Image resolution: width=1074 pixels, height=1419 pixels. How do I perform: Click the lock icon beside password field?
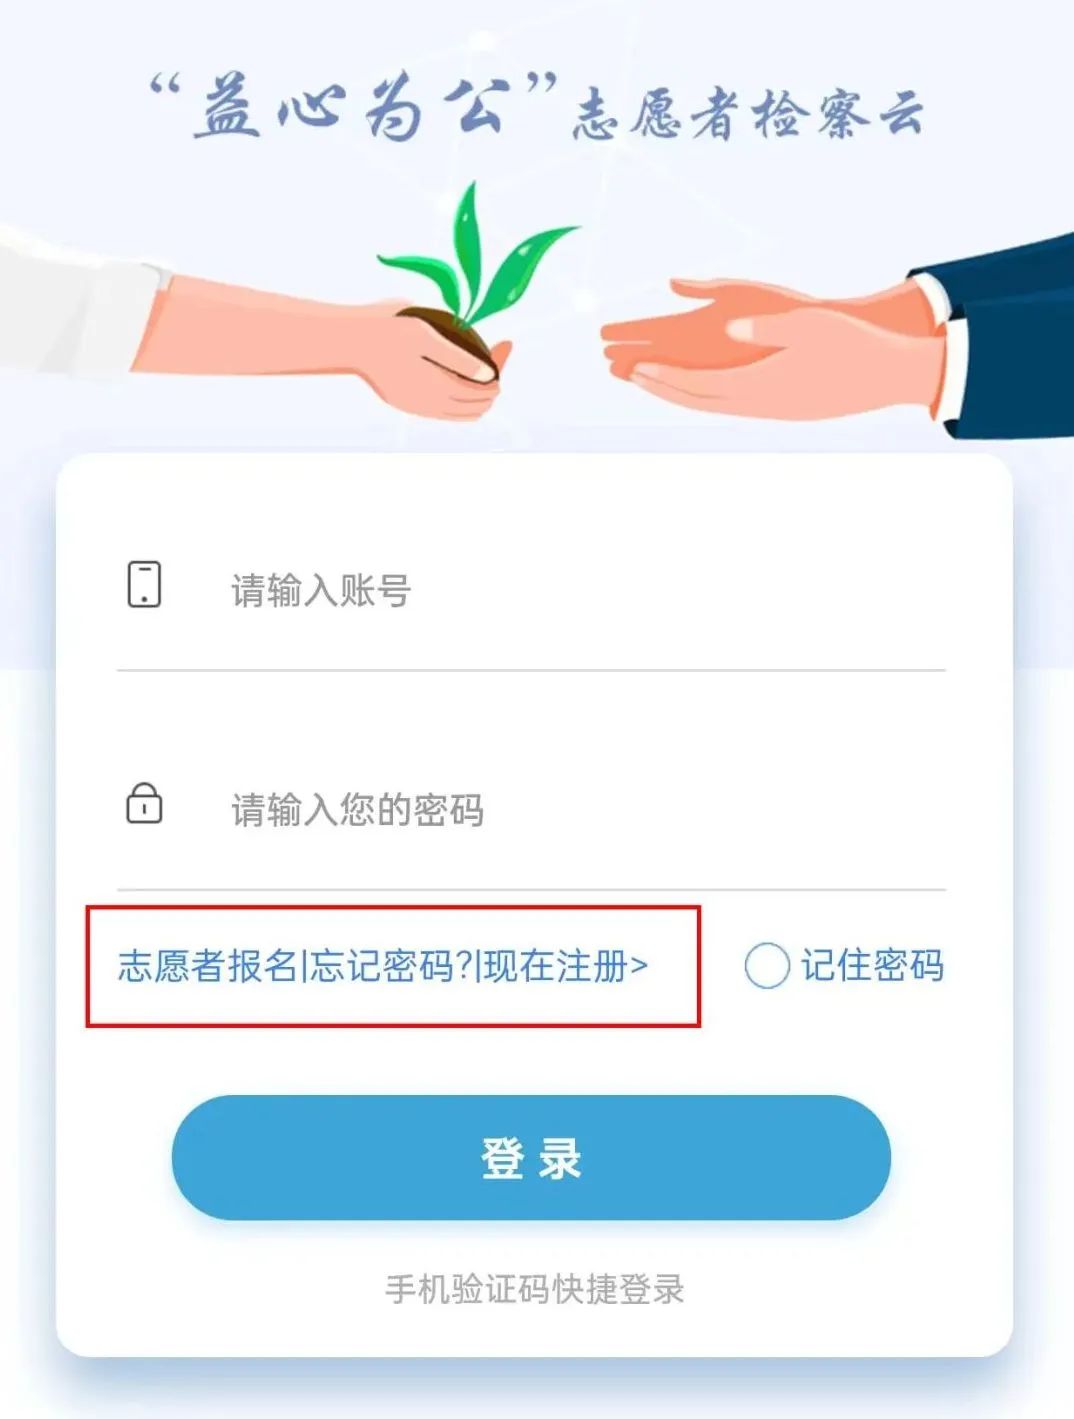pos(144,803)
